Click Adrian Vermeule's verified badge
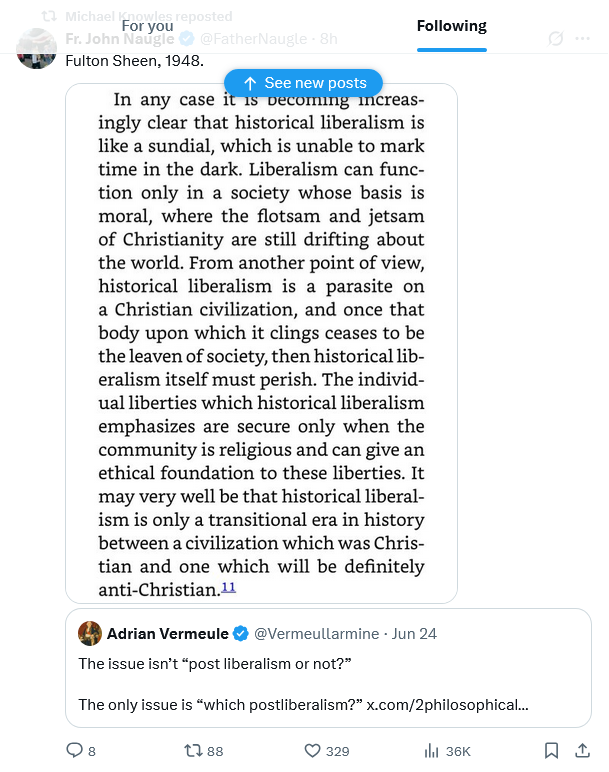This screenshot has width=609, height=772. 240,634
